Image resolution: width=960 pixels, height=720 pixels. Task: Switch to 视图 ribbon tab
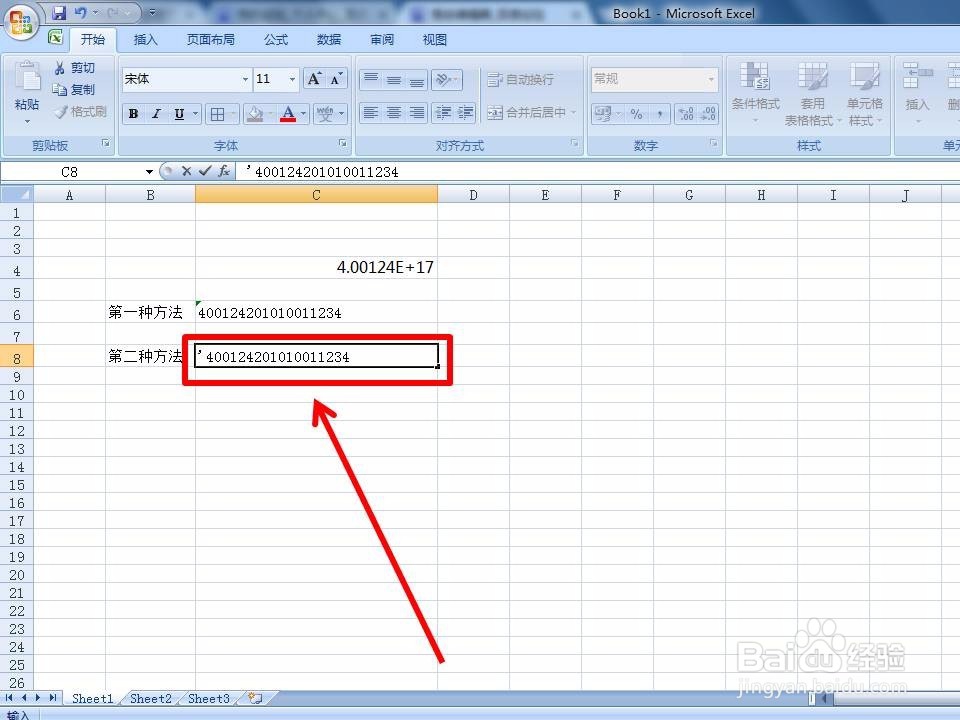pos(435,40)
